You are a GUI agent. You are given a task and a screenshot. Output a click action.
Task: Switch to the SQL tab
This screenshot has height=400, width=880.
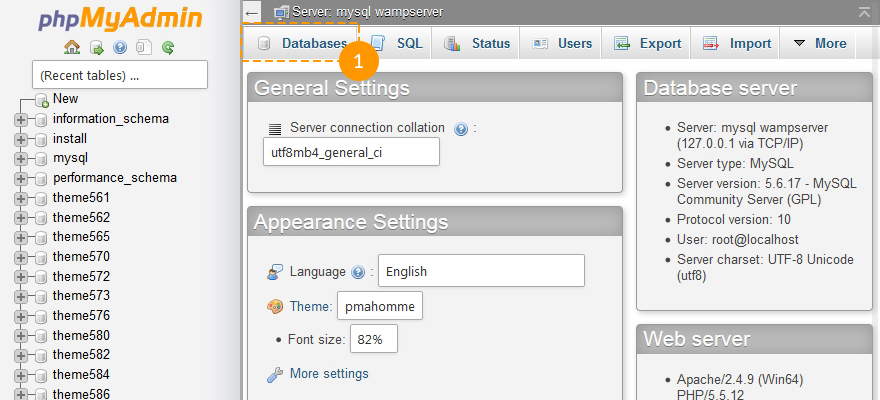coord(397,43)
